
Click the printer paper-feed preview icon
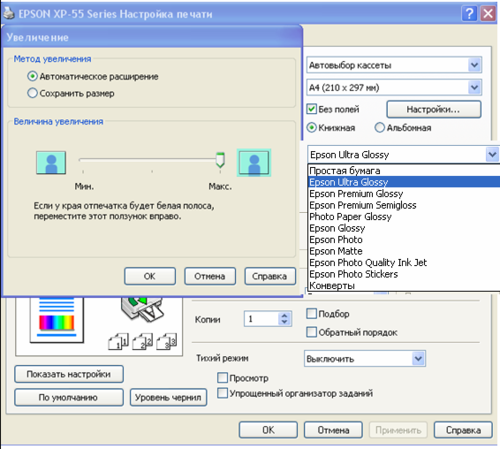(143, 308)
